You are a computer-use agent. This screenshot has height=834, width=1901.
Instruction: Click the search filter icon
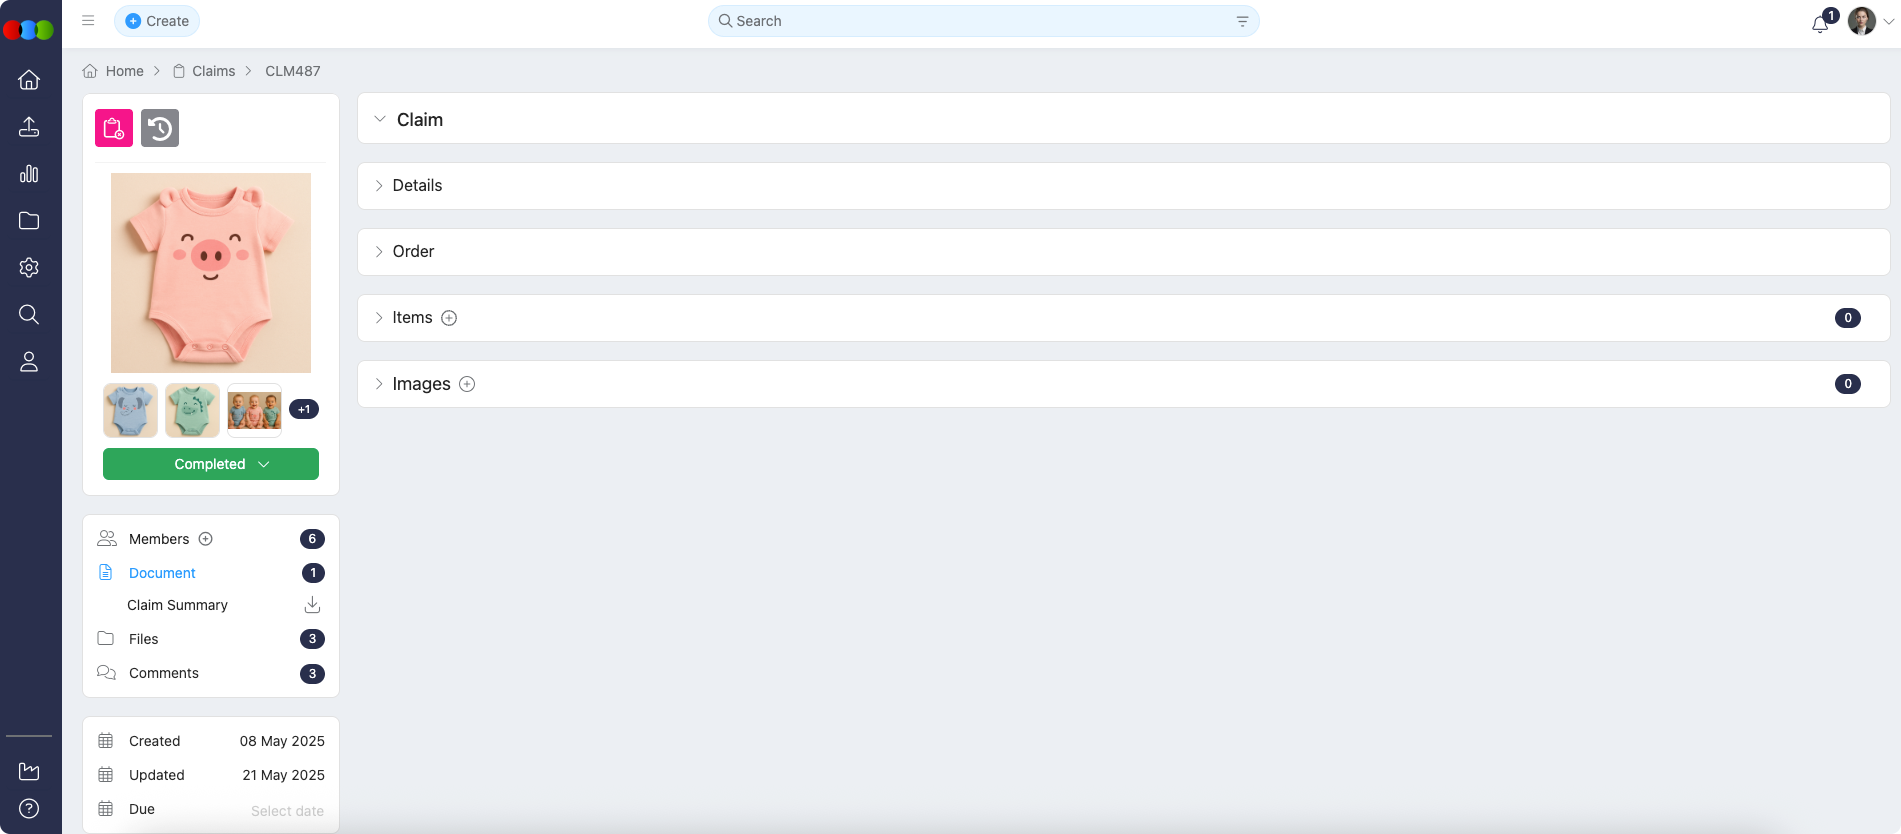coord(1242,21)
